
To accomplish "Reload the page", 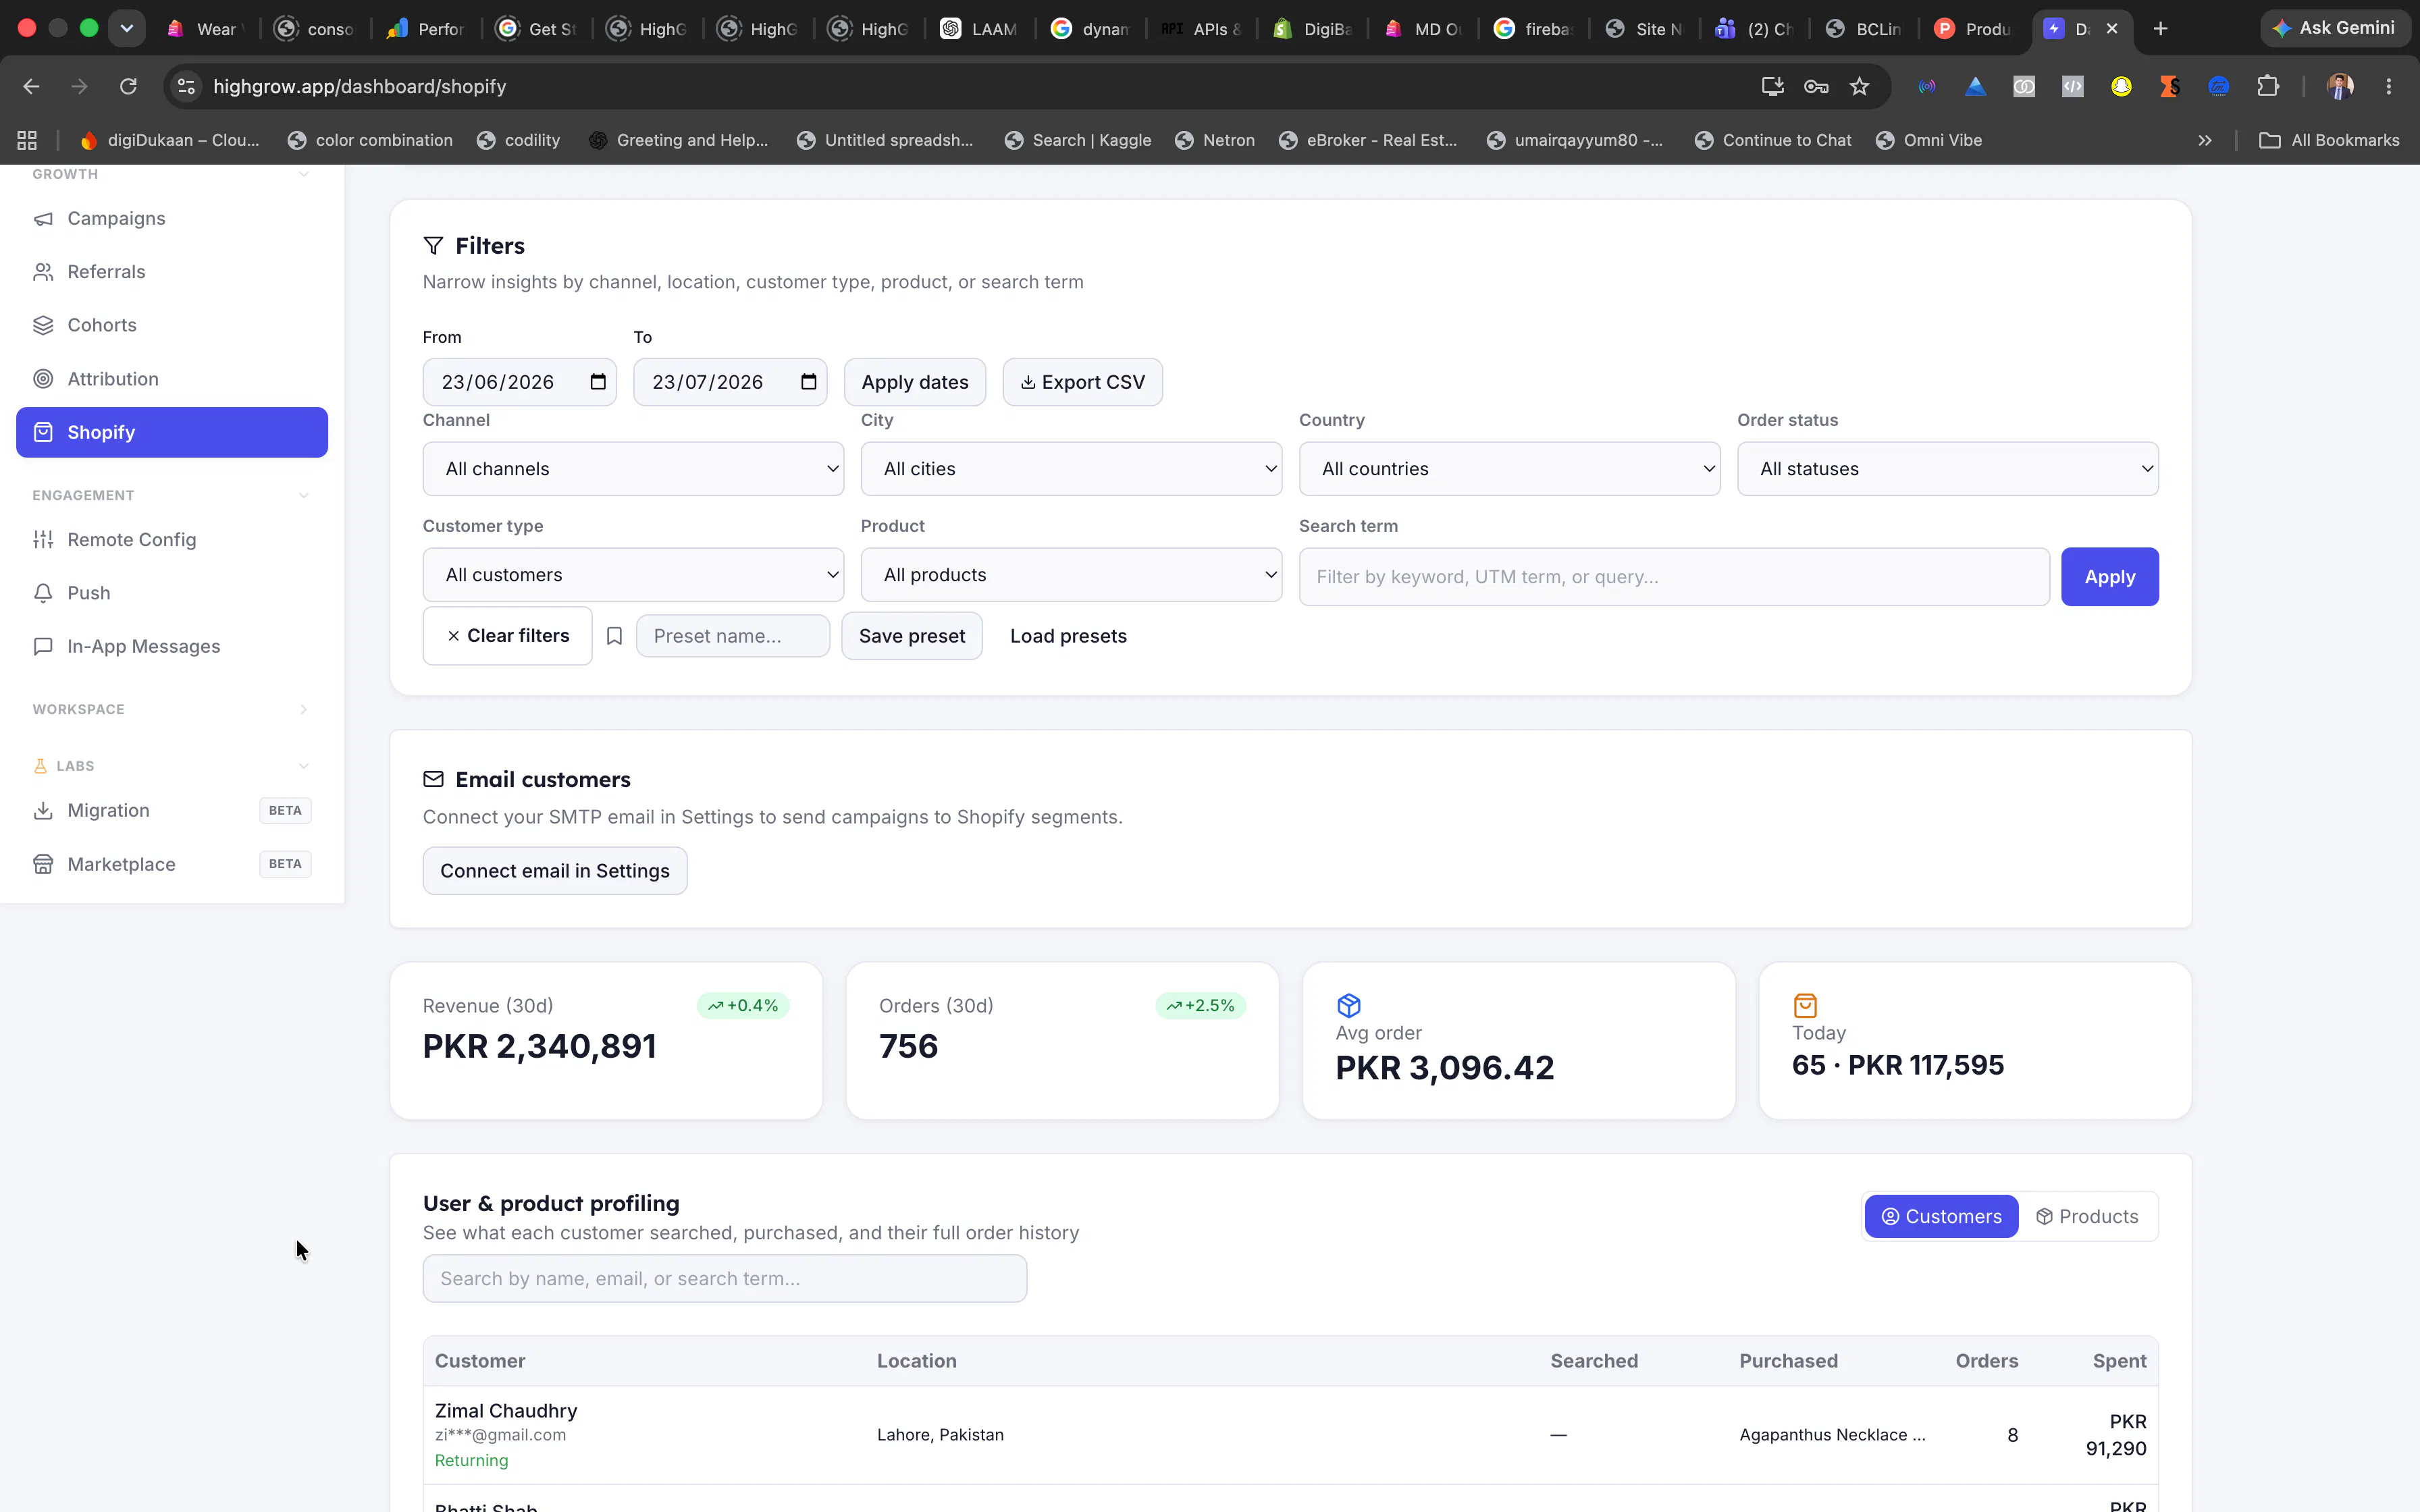I will point(128,87).
